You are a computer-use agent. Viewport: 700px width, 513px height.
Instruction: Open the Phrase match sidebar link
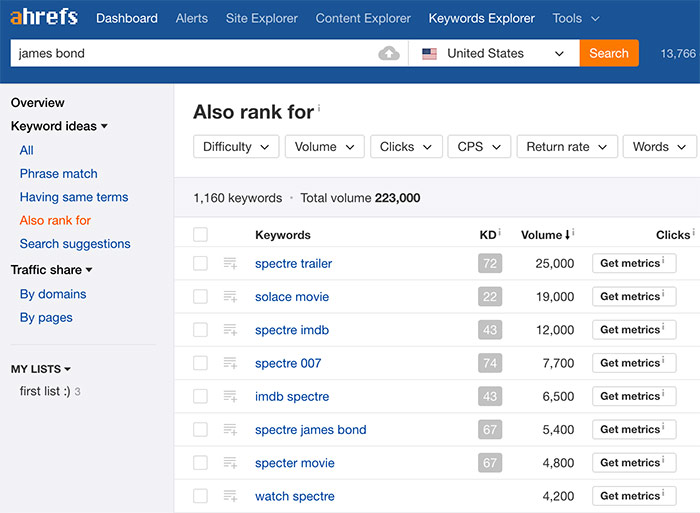(59, 174)
